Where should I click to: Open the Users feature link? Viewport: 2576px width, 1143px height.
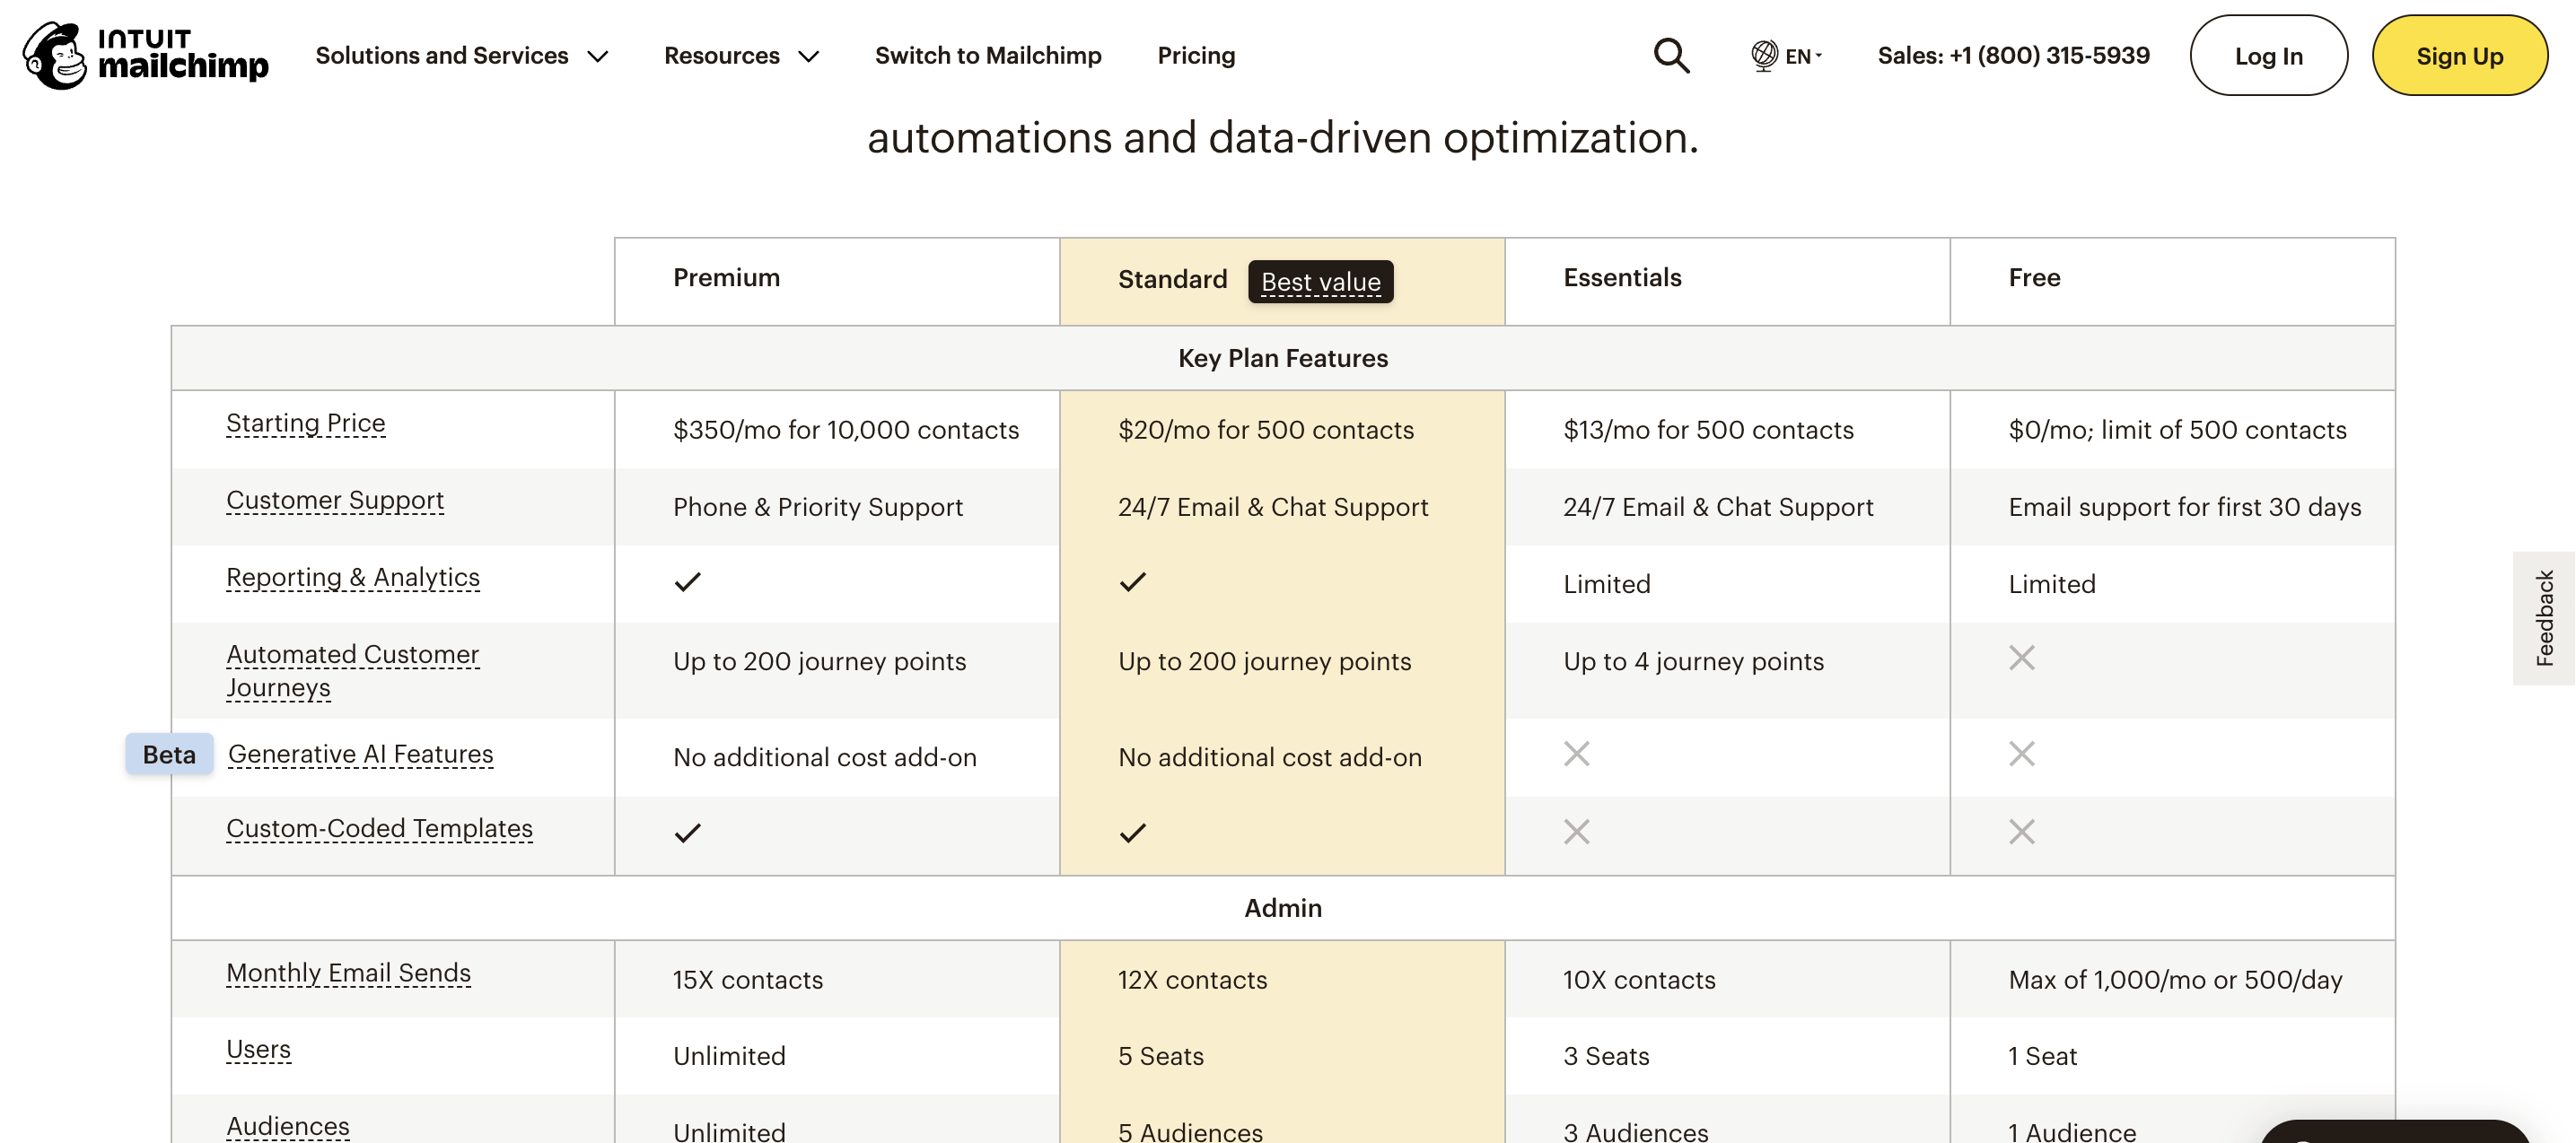pos(259,1050)
